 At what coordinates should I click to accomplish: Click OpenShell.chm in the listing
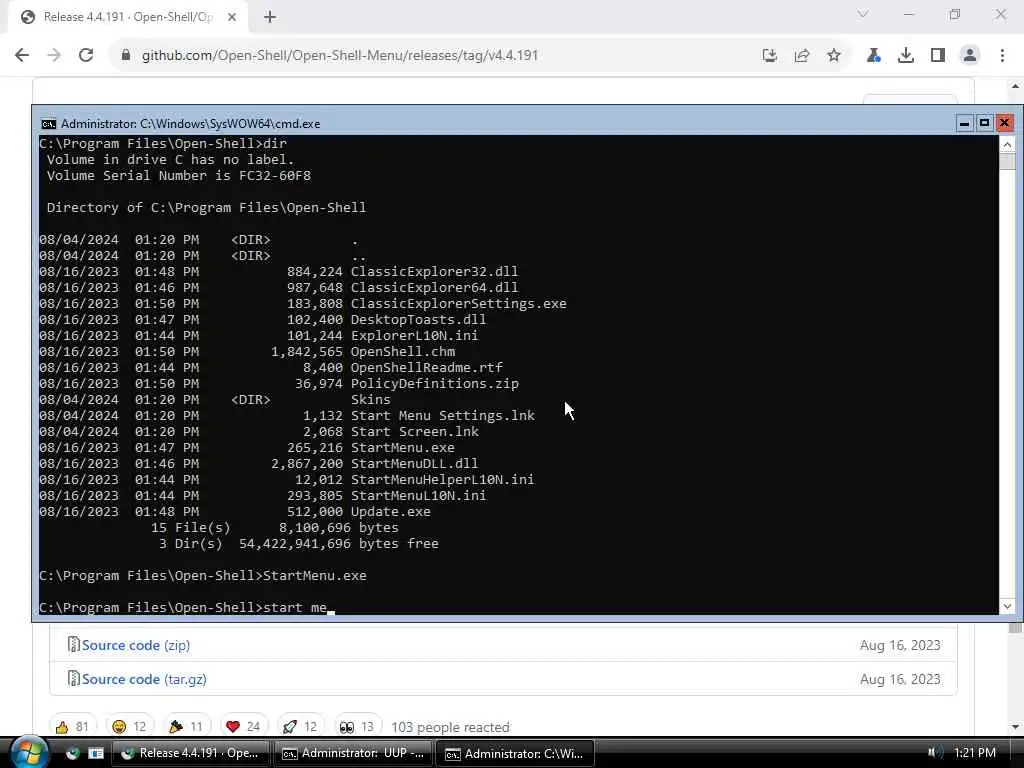(402, 352)
